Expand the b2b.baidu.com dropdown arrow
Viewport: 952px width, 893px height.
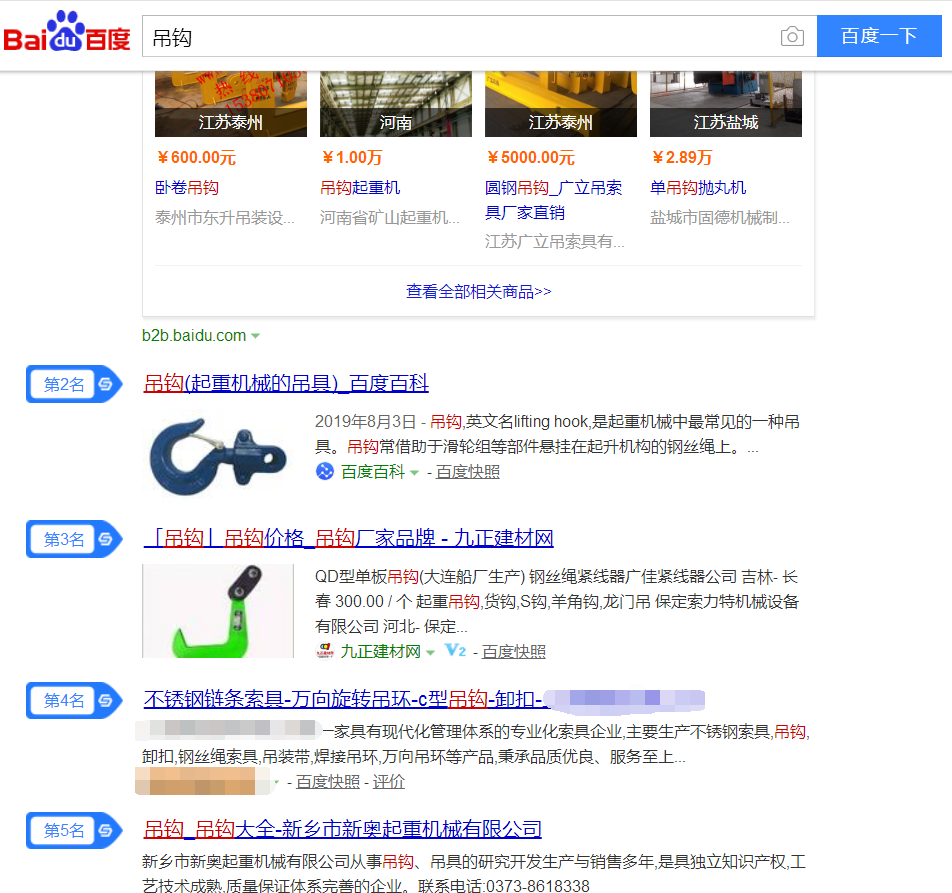(256, 336)
